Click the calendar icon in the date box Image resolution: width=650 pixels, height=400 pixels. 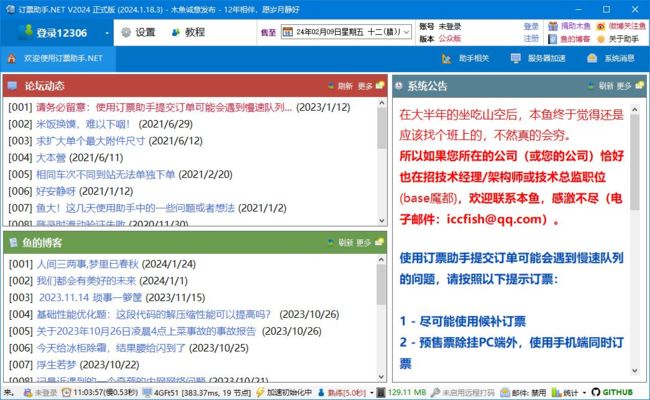point(288,32)
